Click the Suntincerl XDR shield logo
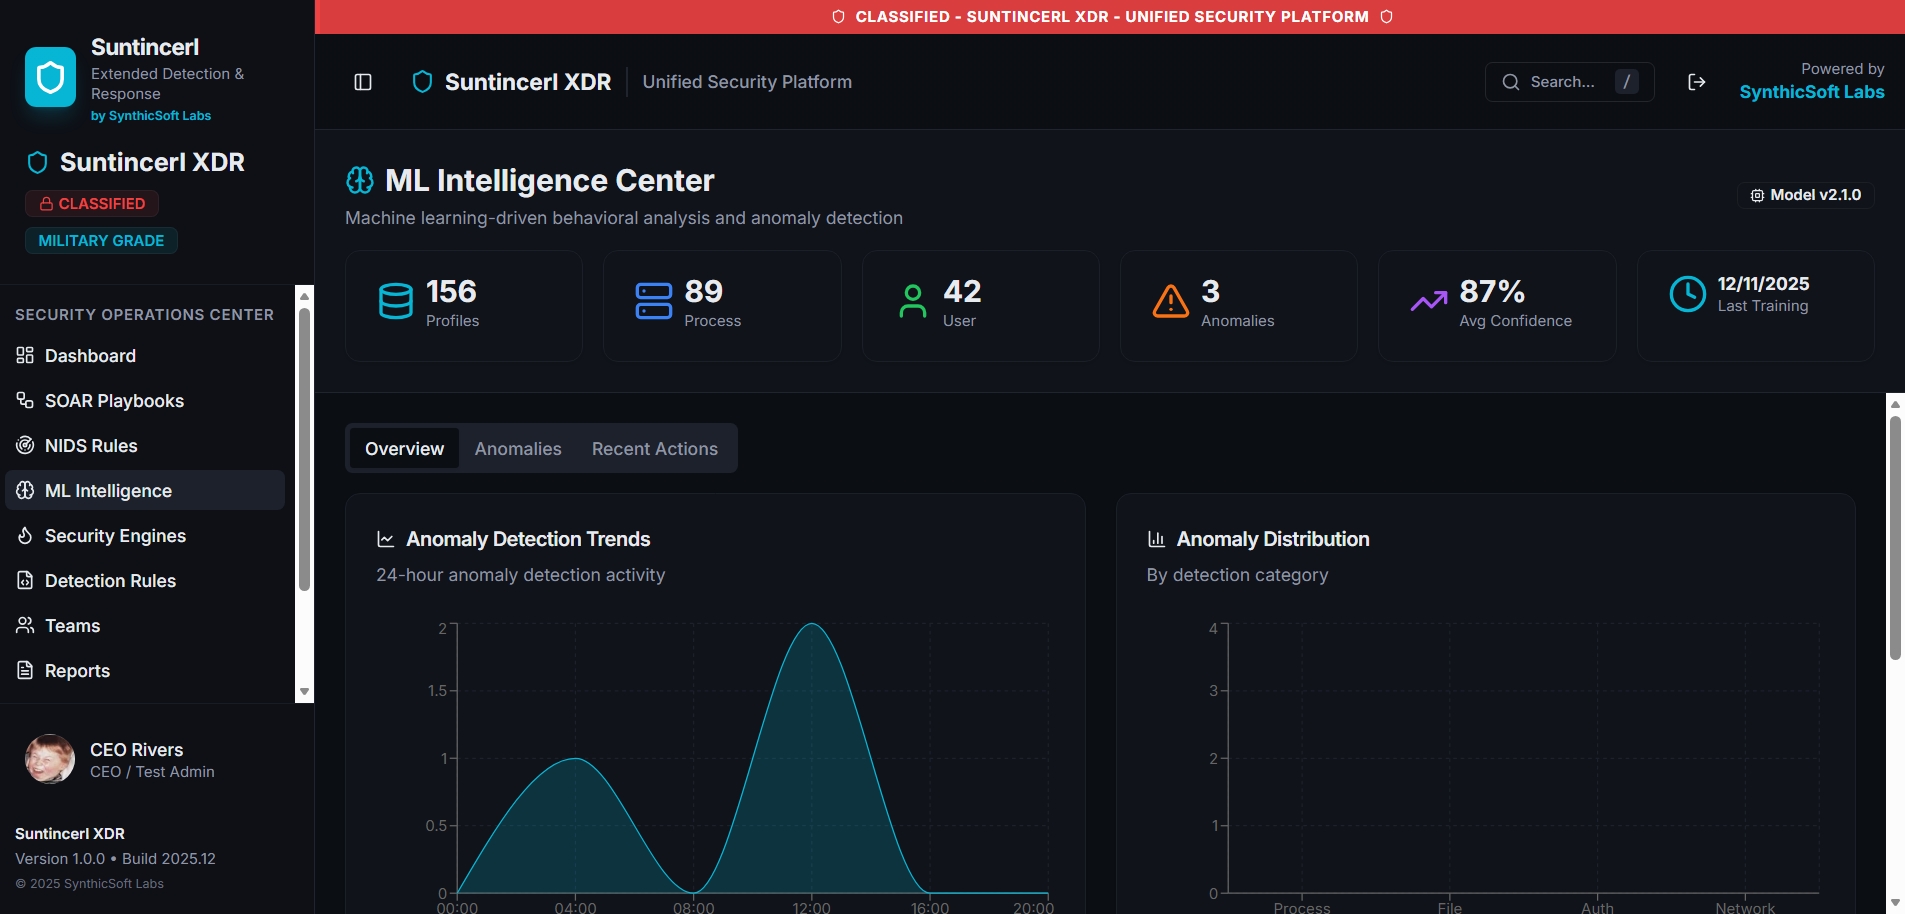Image resolution: width=1905 pixels, height=914 pixels. [x=421, y=81]
